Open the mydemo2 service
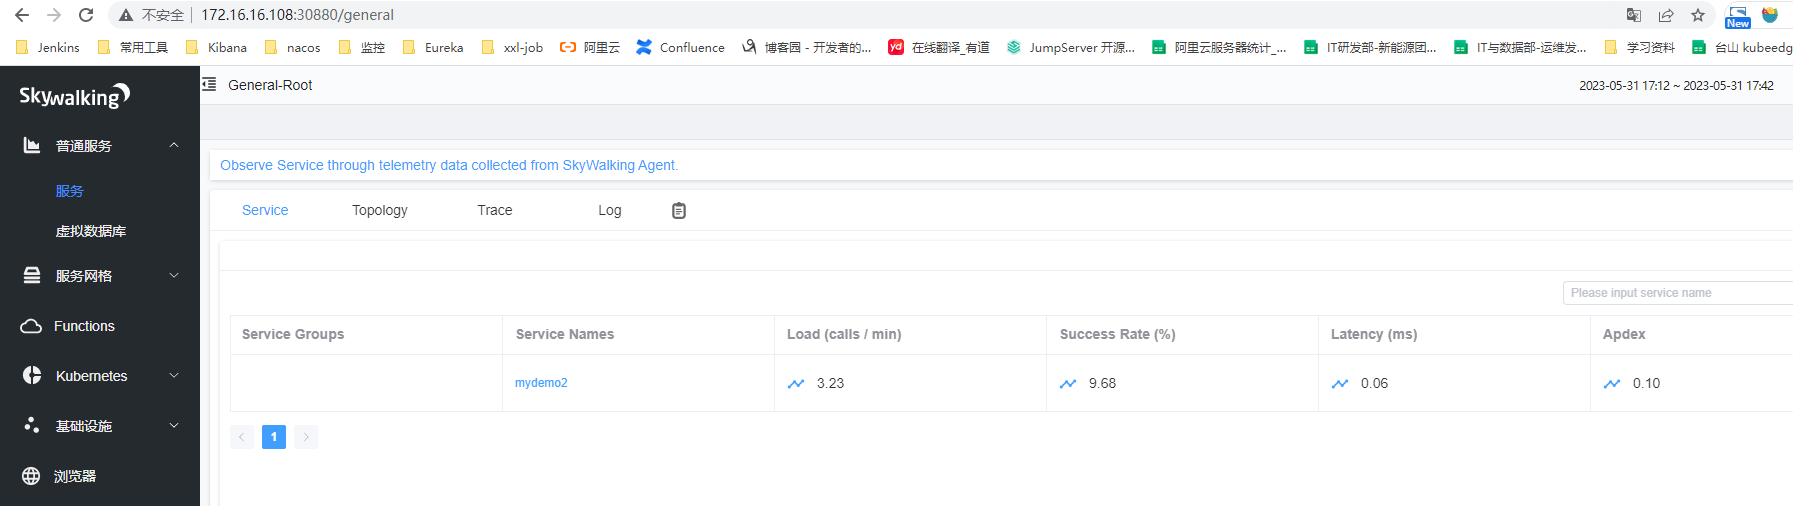 coord(541,383)
